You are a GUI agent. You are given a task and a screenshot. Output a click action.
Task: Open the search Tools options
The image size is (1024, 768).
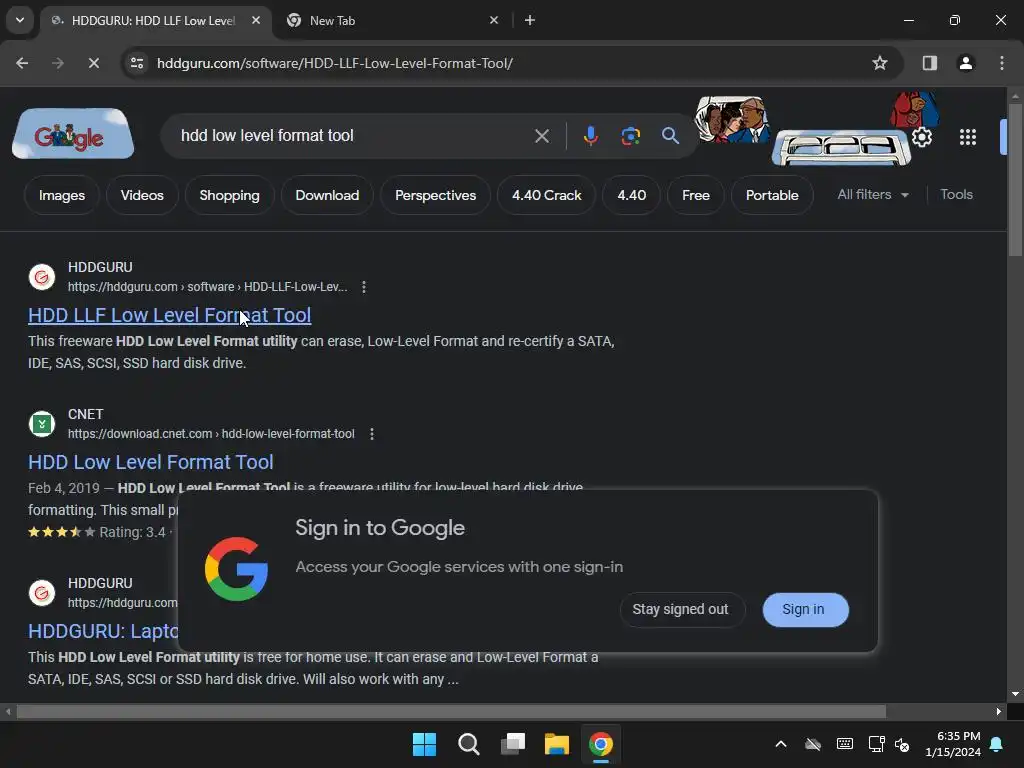[956, 195]
